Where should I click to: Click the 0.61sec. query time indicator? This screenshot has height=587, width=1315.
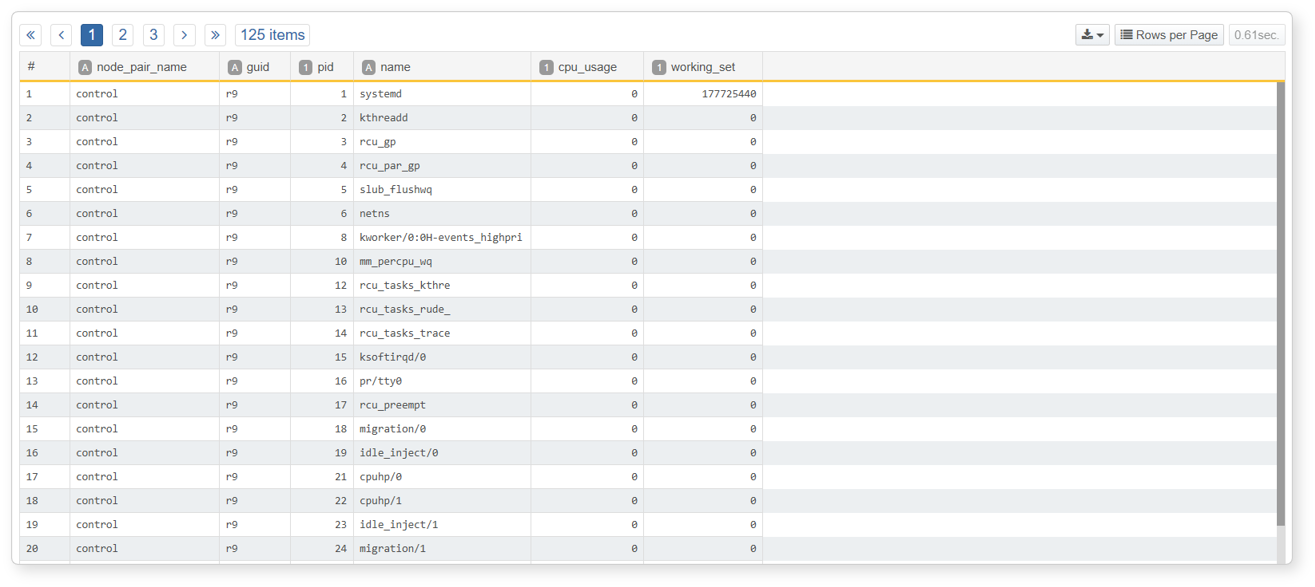tap(1256, 35)
